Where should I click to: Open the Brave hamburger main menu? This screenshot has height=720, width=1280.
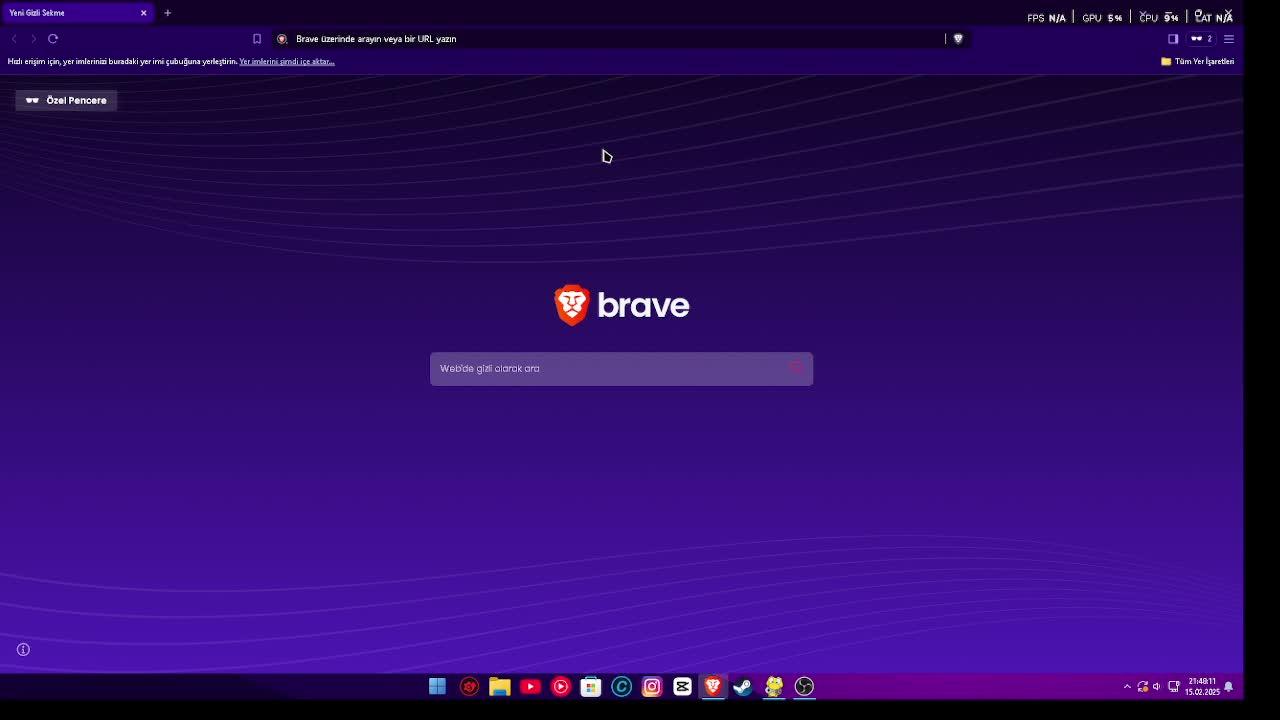coord(1229,39)
